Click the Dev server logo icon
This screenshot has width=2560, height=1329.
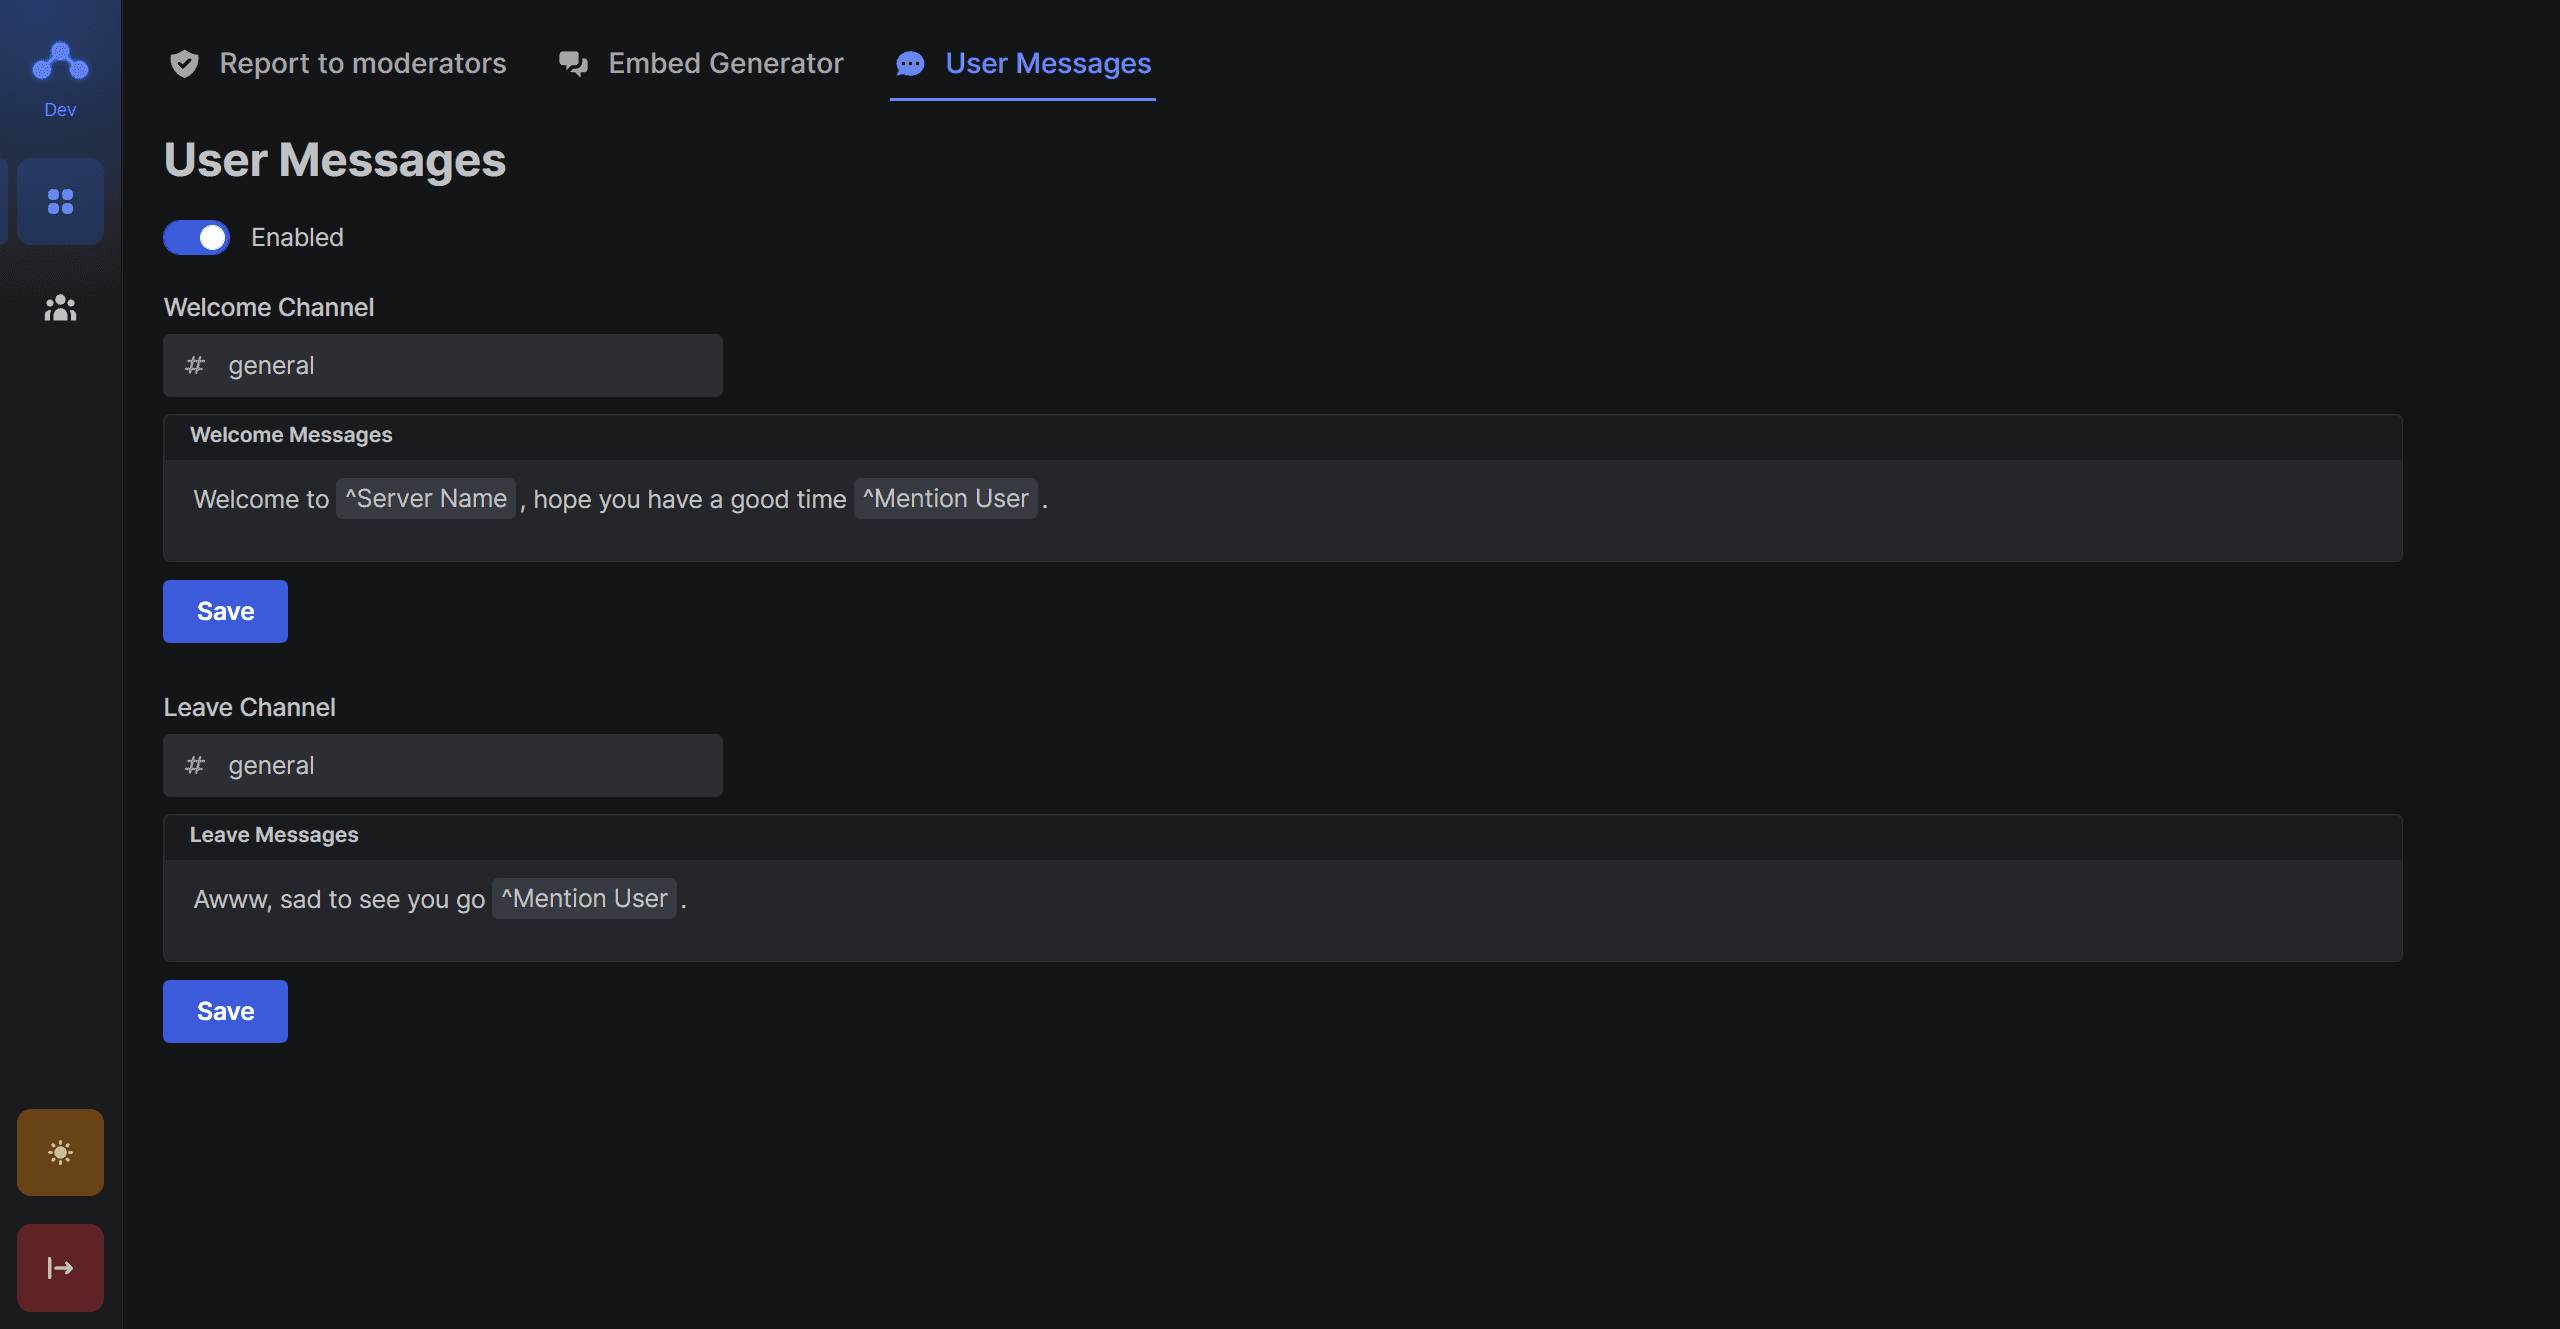point(60,62)
